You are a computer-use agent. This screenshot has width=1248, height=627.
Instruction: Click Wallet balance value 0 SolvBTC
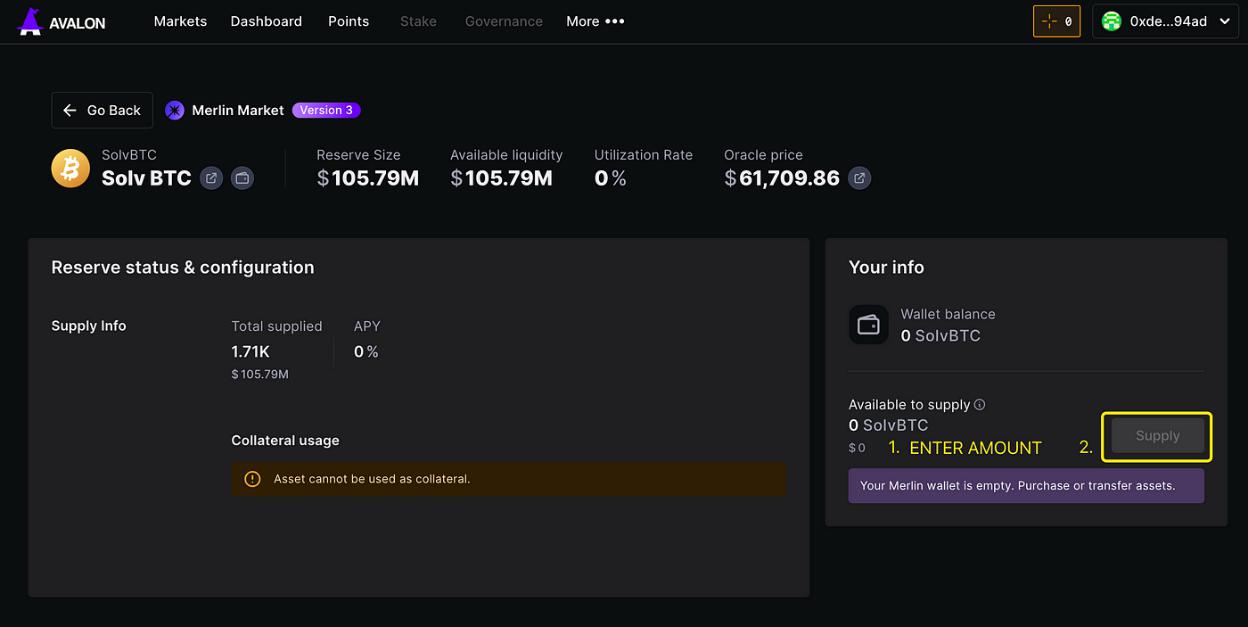pos(941,336)
